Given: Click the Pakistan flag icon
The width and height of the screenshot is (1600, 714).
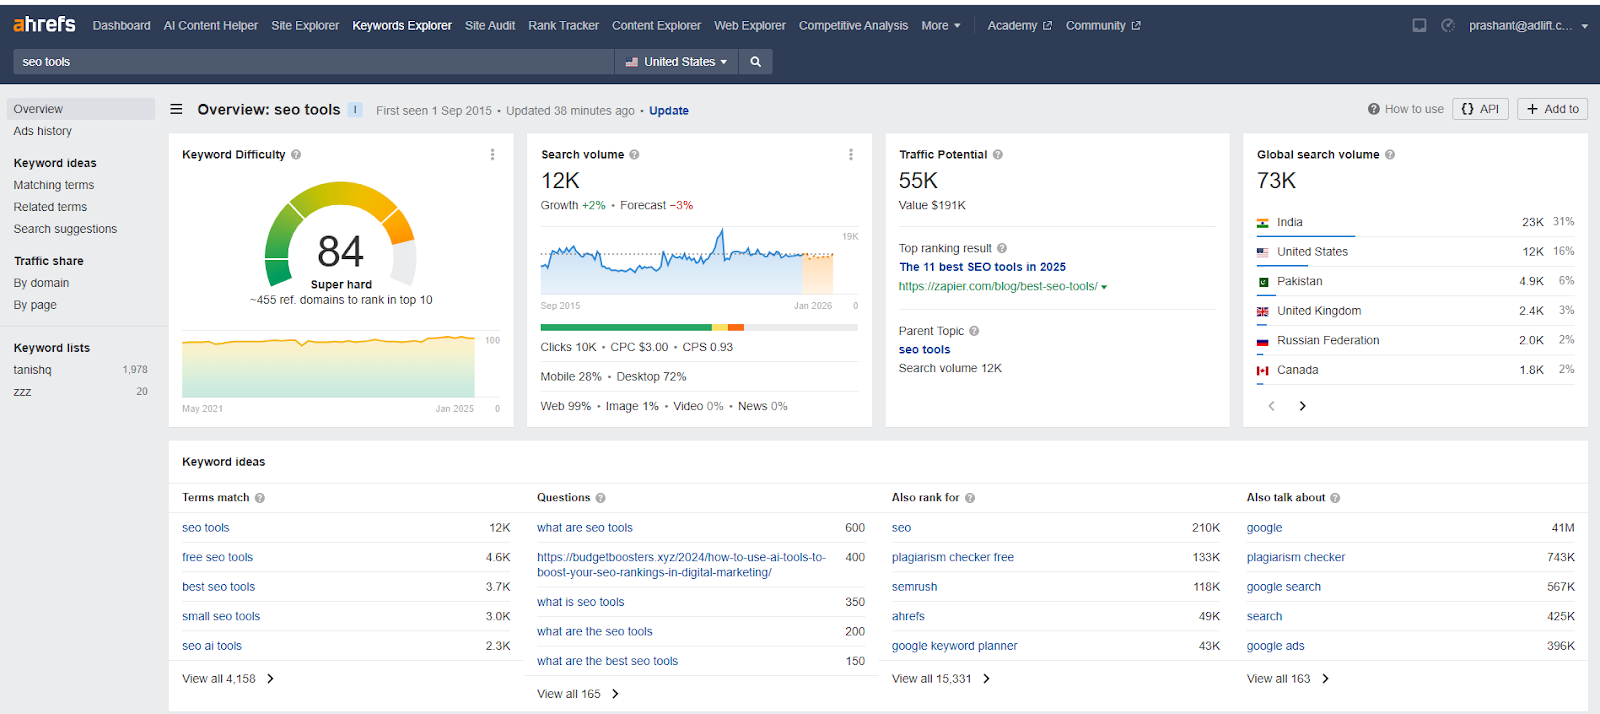Looking at the screenshot, I should (x=1263, y=282).
